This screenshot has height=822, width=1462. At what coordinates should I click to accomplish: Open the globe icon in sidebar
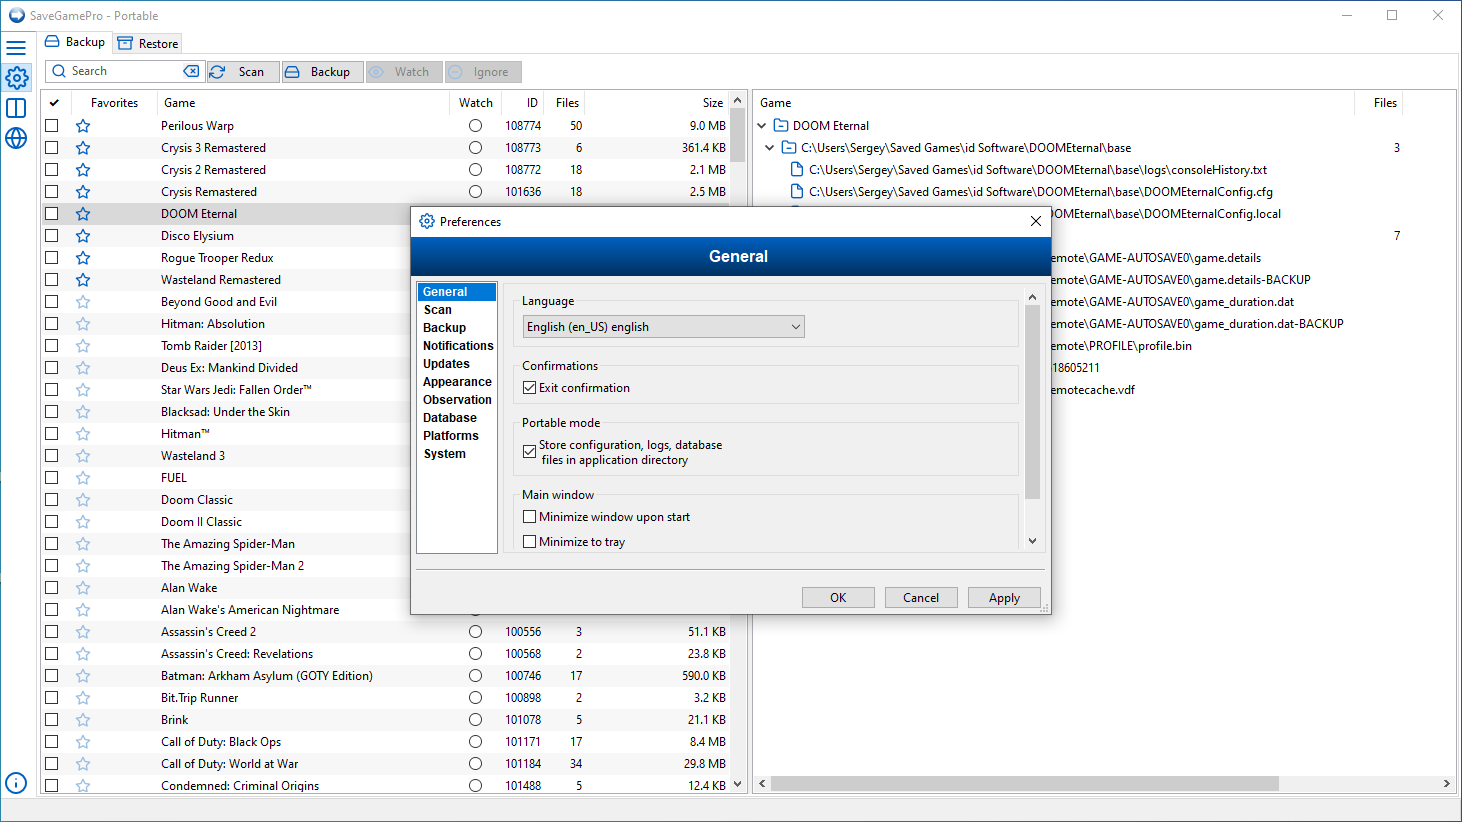tap(16, 138)
